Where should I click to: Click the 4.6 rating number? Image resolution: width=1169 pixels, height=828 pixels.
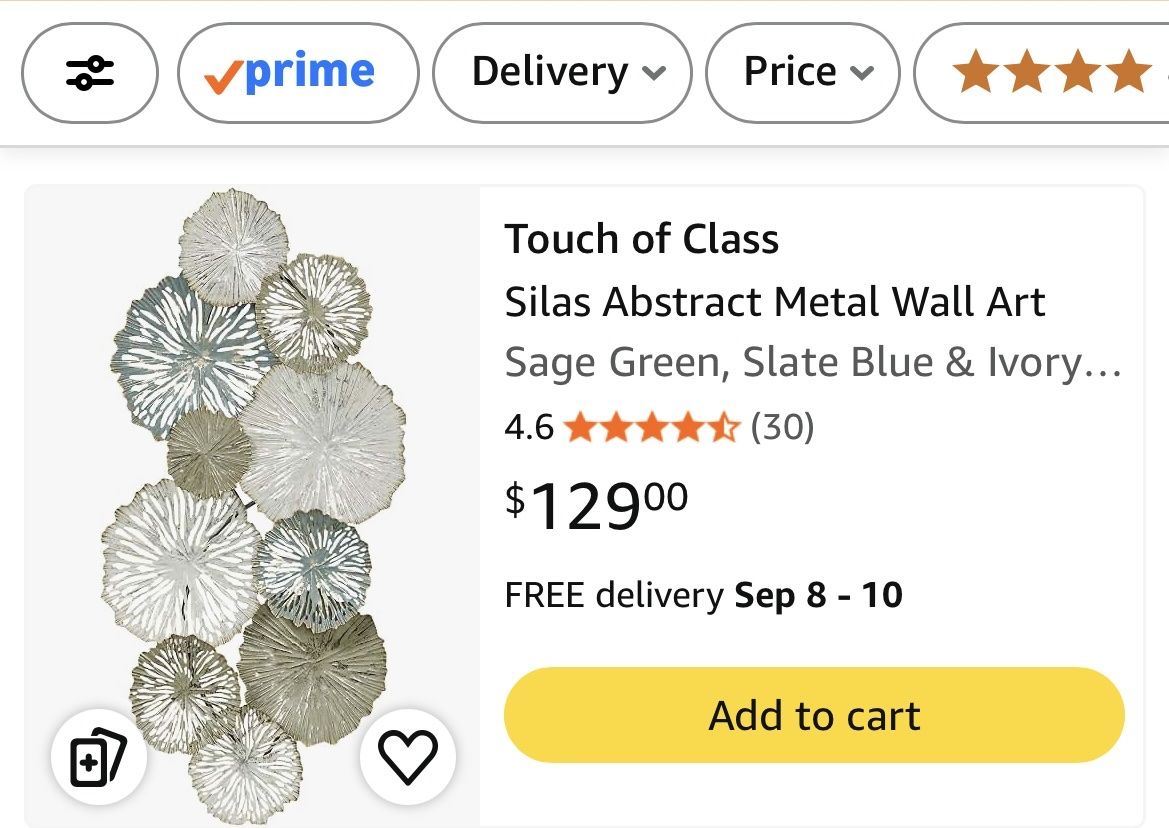(x=529, y=428)
